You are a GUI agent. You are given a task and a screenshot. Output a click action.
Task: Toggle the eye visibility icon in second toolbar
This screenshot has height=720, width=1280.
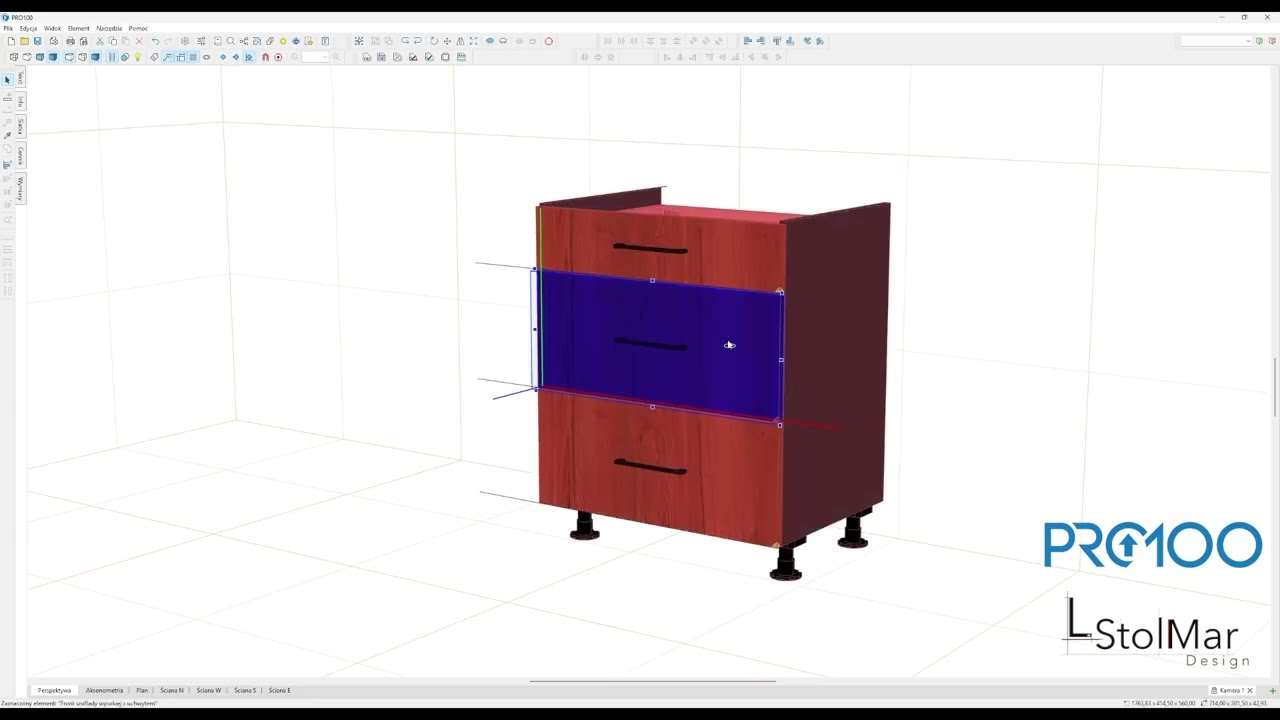click(x=206, y=57)
